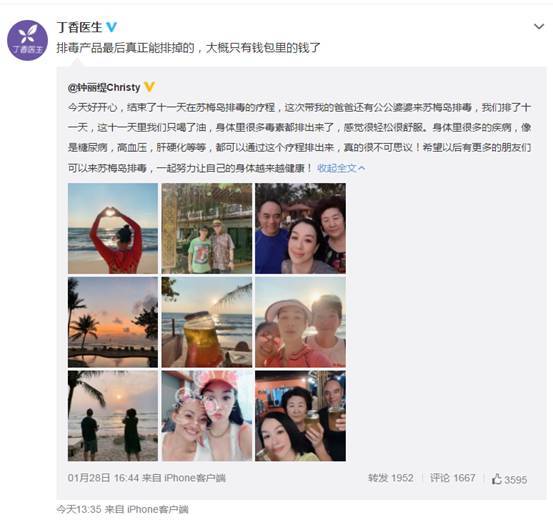The image size is (553, 525).
Task: Open the palm tree sunset photo
Action: 113,322
